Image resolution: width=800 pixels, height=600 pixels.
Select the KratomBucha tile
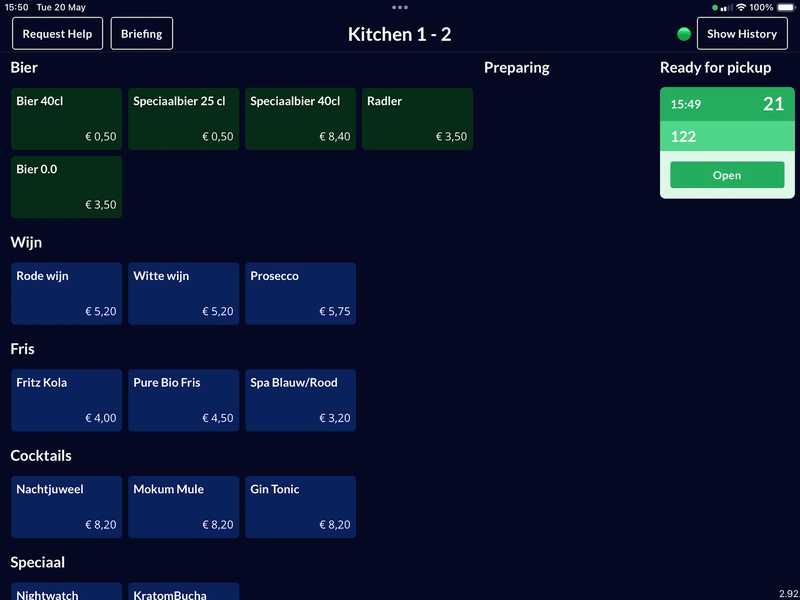click(x=184, y=592)
